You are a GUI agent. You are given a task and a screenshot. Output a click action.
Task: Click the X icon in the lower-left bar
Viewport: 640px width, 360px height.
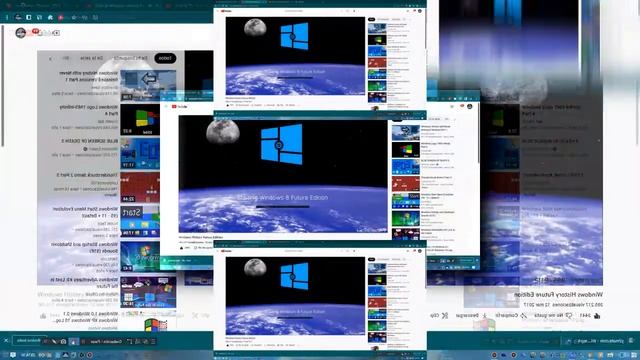point(6,340)
